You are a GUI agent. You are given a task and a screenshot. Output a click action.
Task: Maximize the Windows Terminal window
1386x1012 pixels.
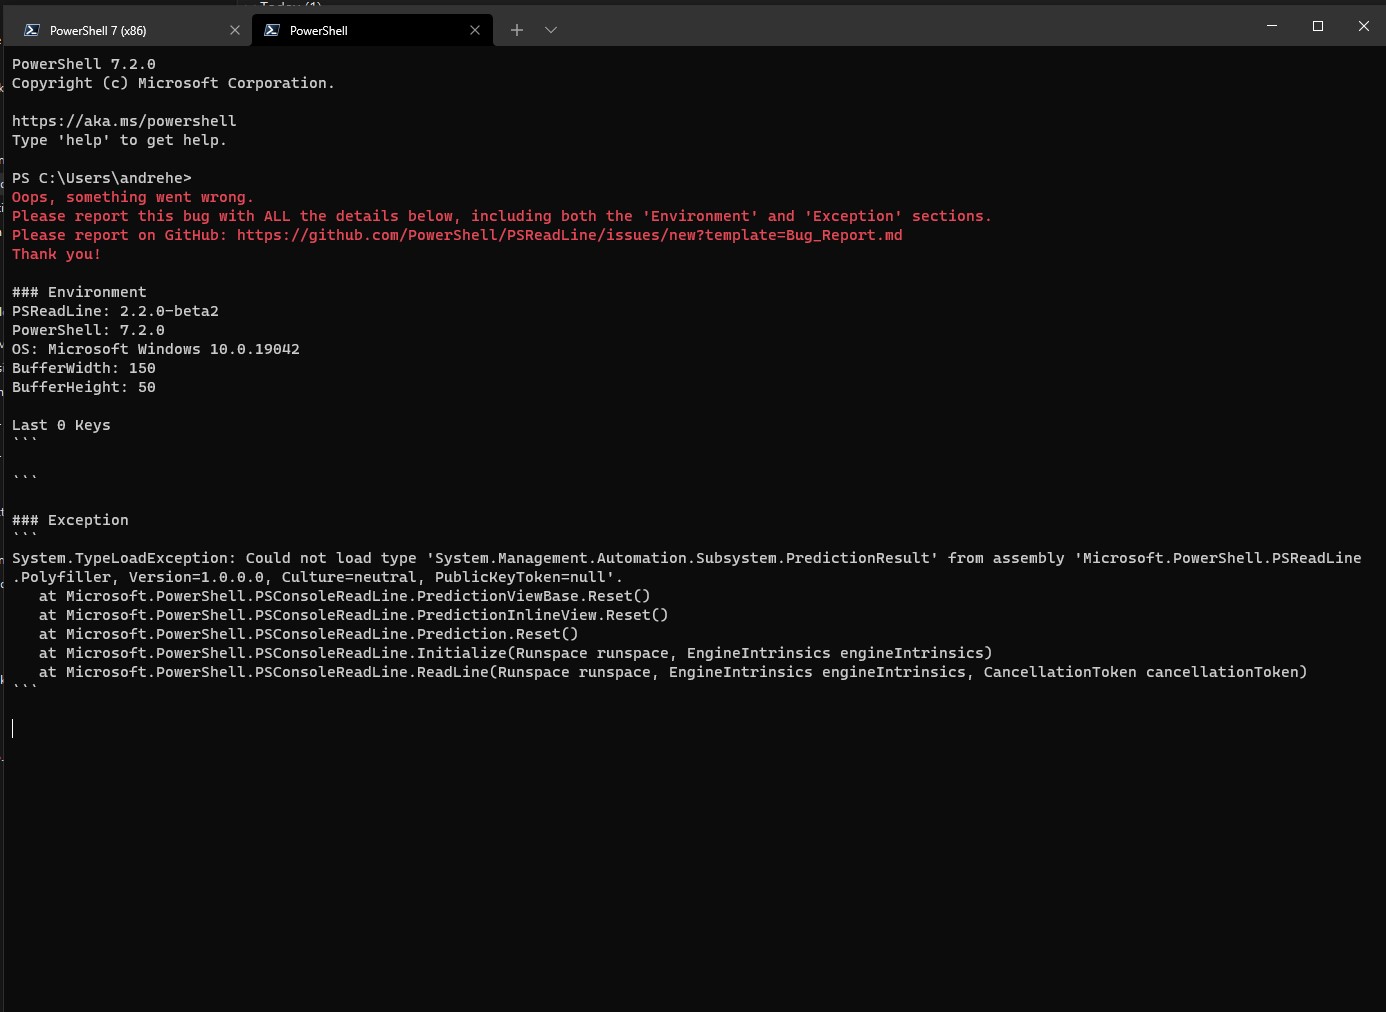[x=1318, y=26]
